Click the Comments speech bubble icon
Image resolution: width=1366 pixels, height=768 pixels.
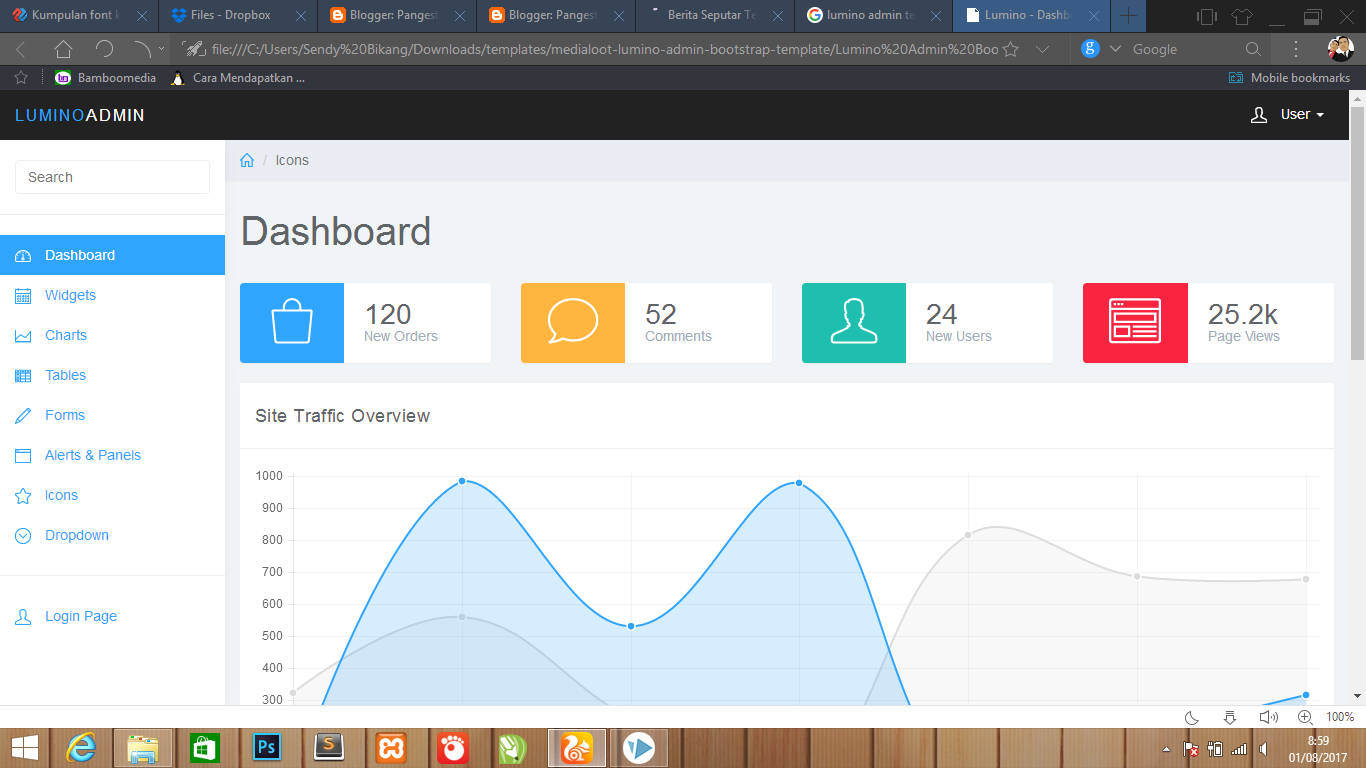tap(572, 323)
